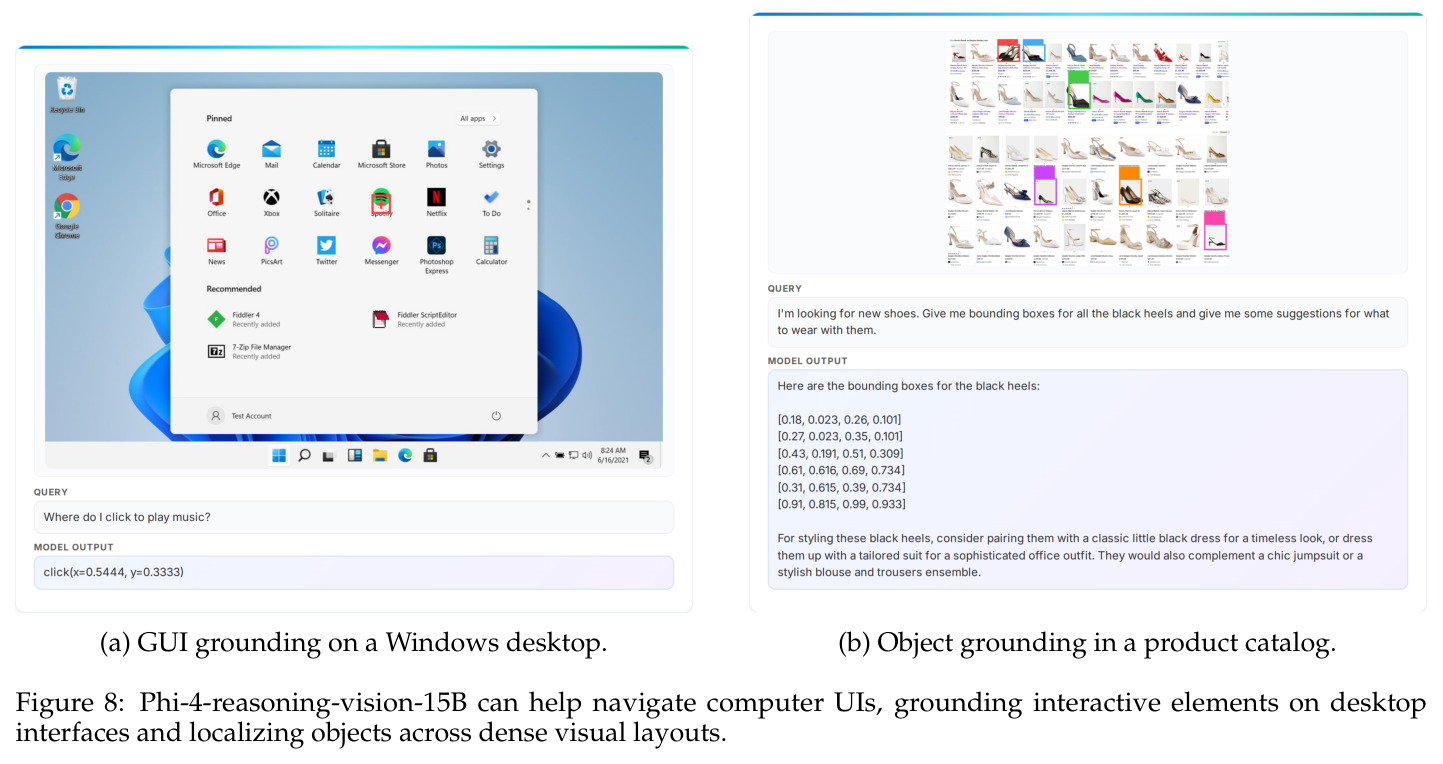This screenshot has height=764, width=1443.
Task: Click the '[0.91, 0.815, 0.99, 0.933]' bounding box line
Action: [x=841, y=504]
